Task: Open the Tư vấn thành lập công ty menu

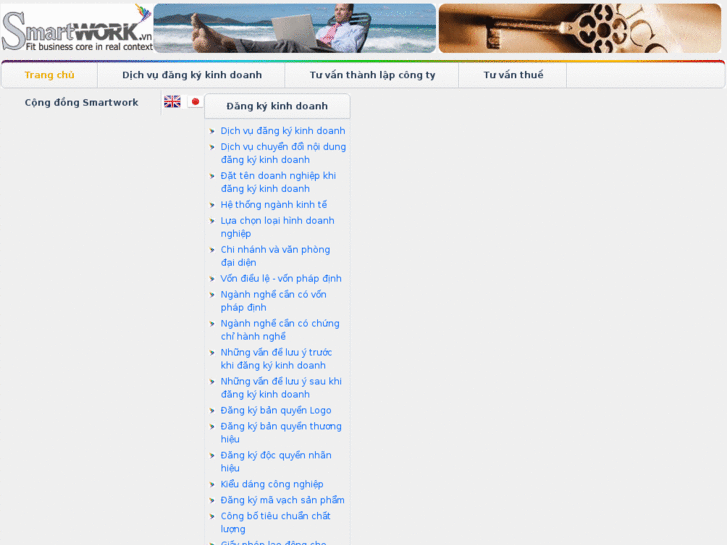Action: click(372, 75)
